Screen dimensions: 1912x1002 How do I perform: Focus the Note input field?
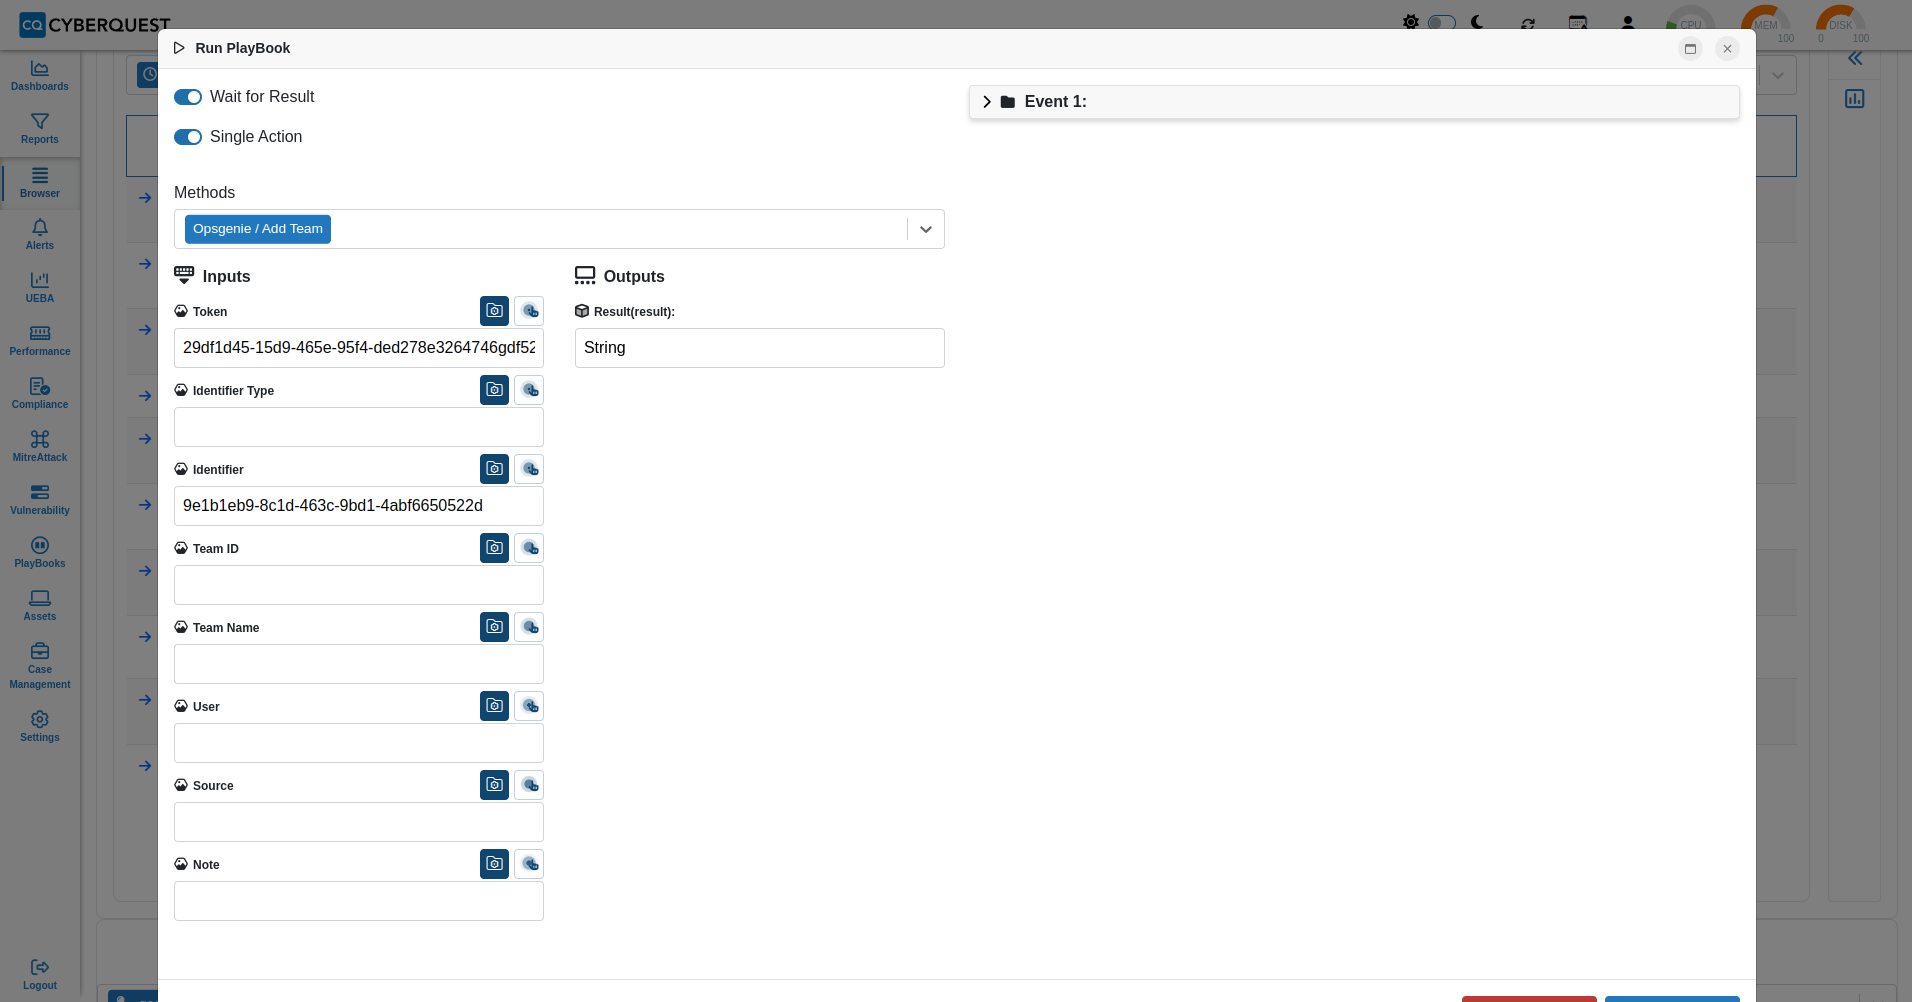[x=359, y=901]
